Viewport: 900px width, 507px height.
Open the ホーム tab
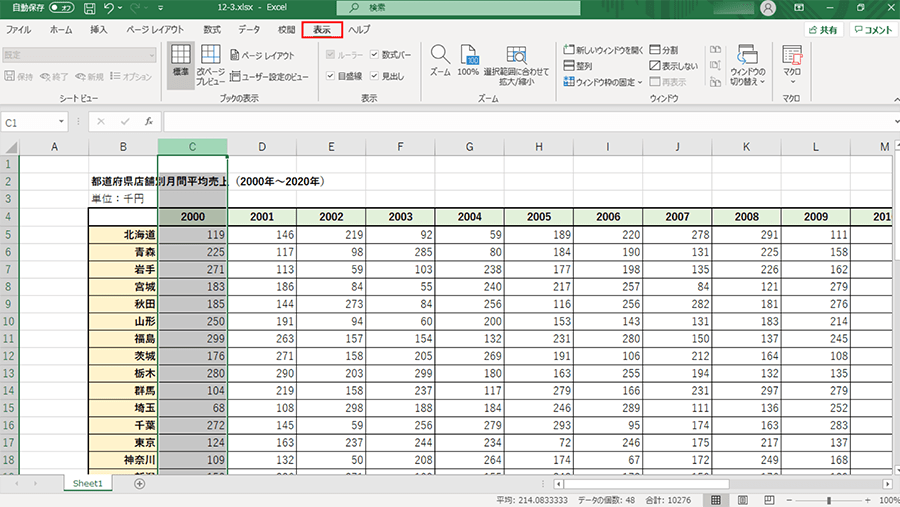[61, 30]
